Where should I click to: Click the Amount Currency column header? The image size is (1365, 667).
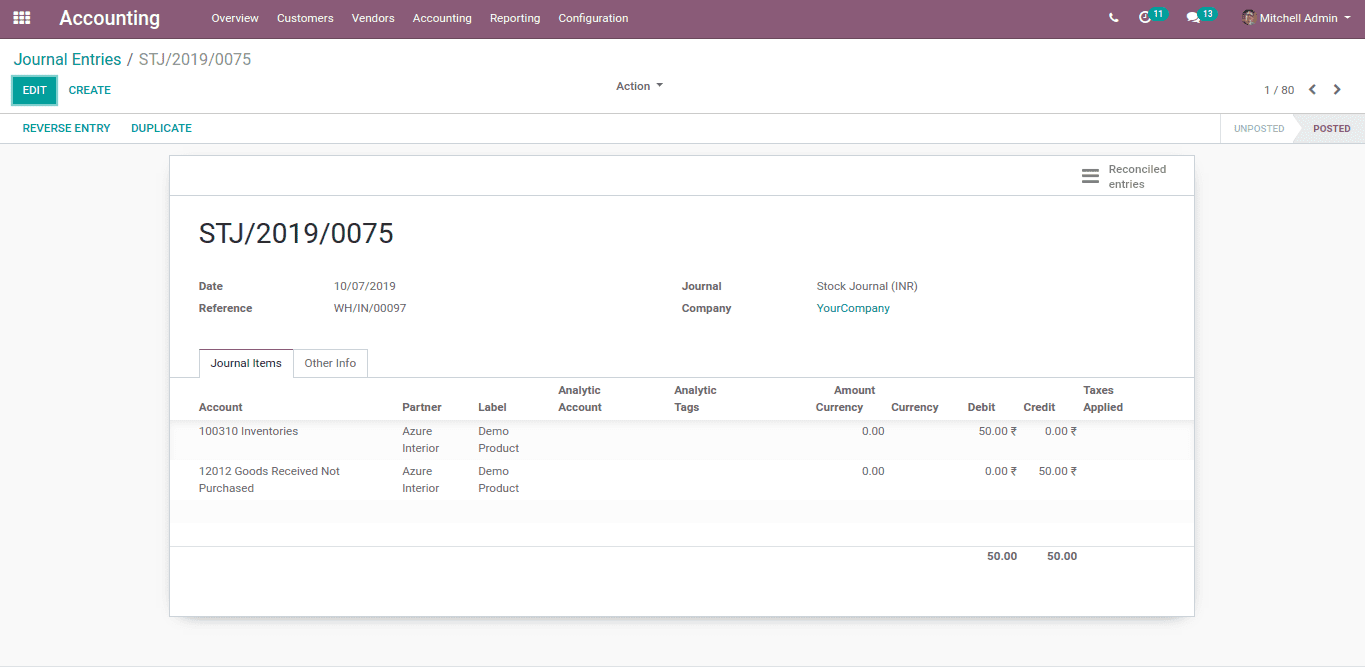tap(845, 399)
